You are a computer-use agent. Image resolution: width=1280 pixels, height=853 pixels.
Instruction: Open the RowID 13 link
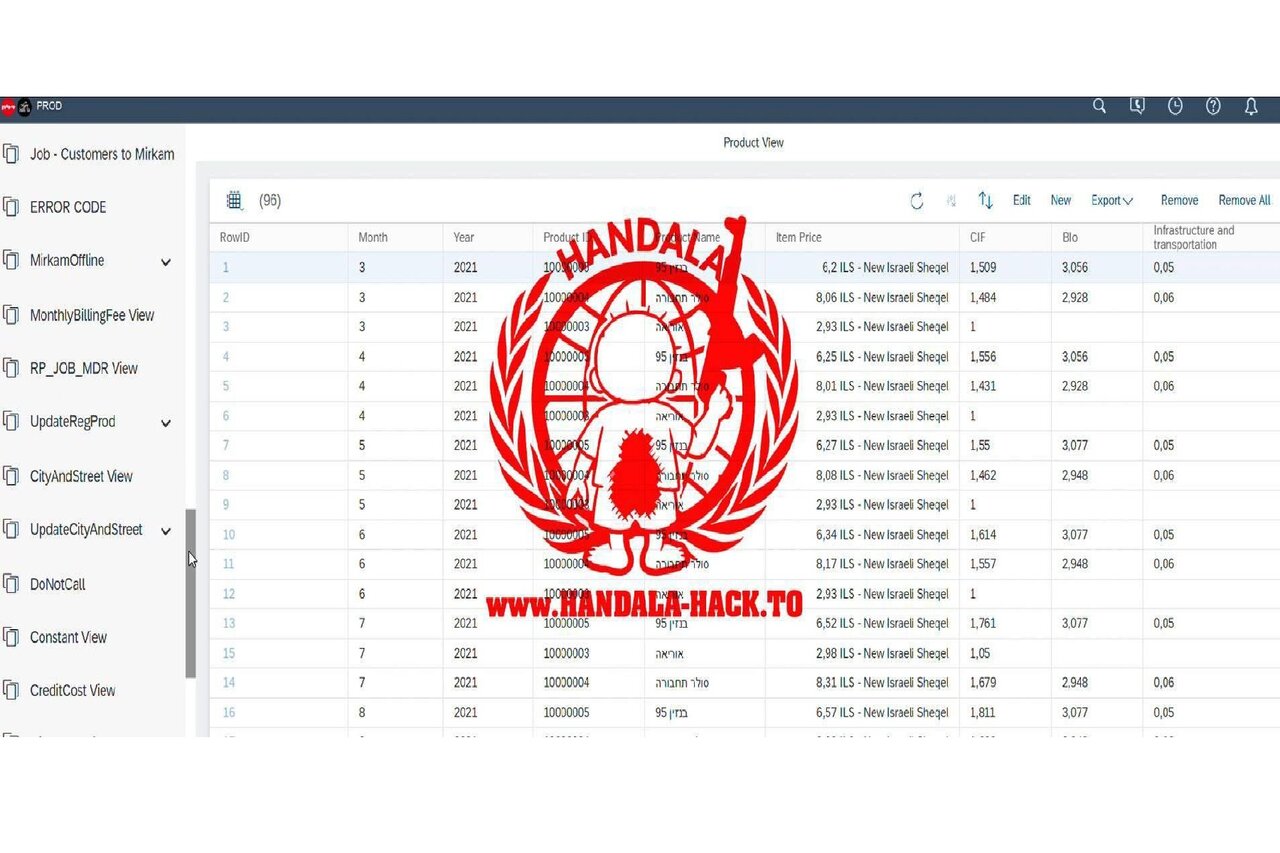229,623
